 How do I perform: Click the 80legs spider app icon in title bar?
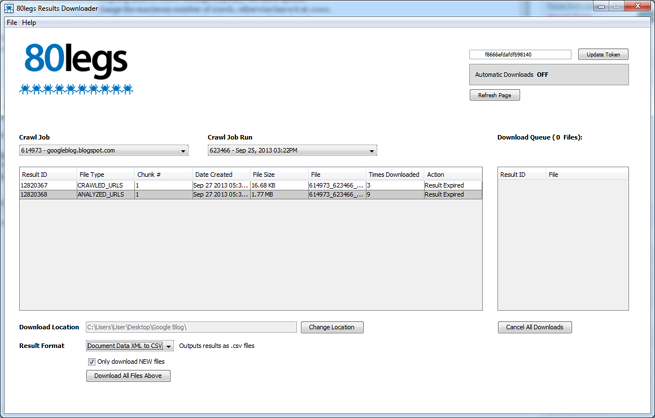pos(9,8)
